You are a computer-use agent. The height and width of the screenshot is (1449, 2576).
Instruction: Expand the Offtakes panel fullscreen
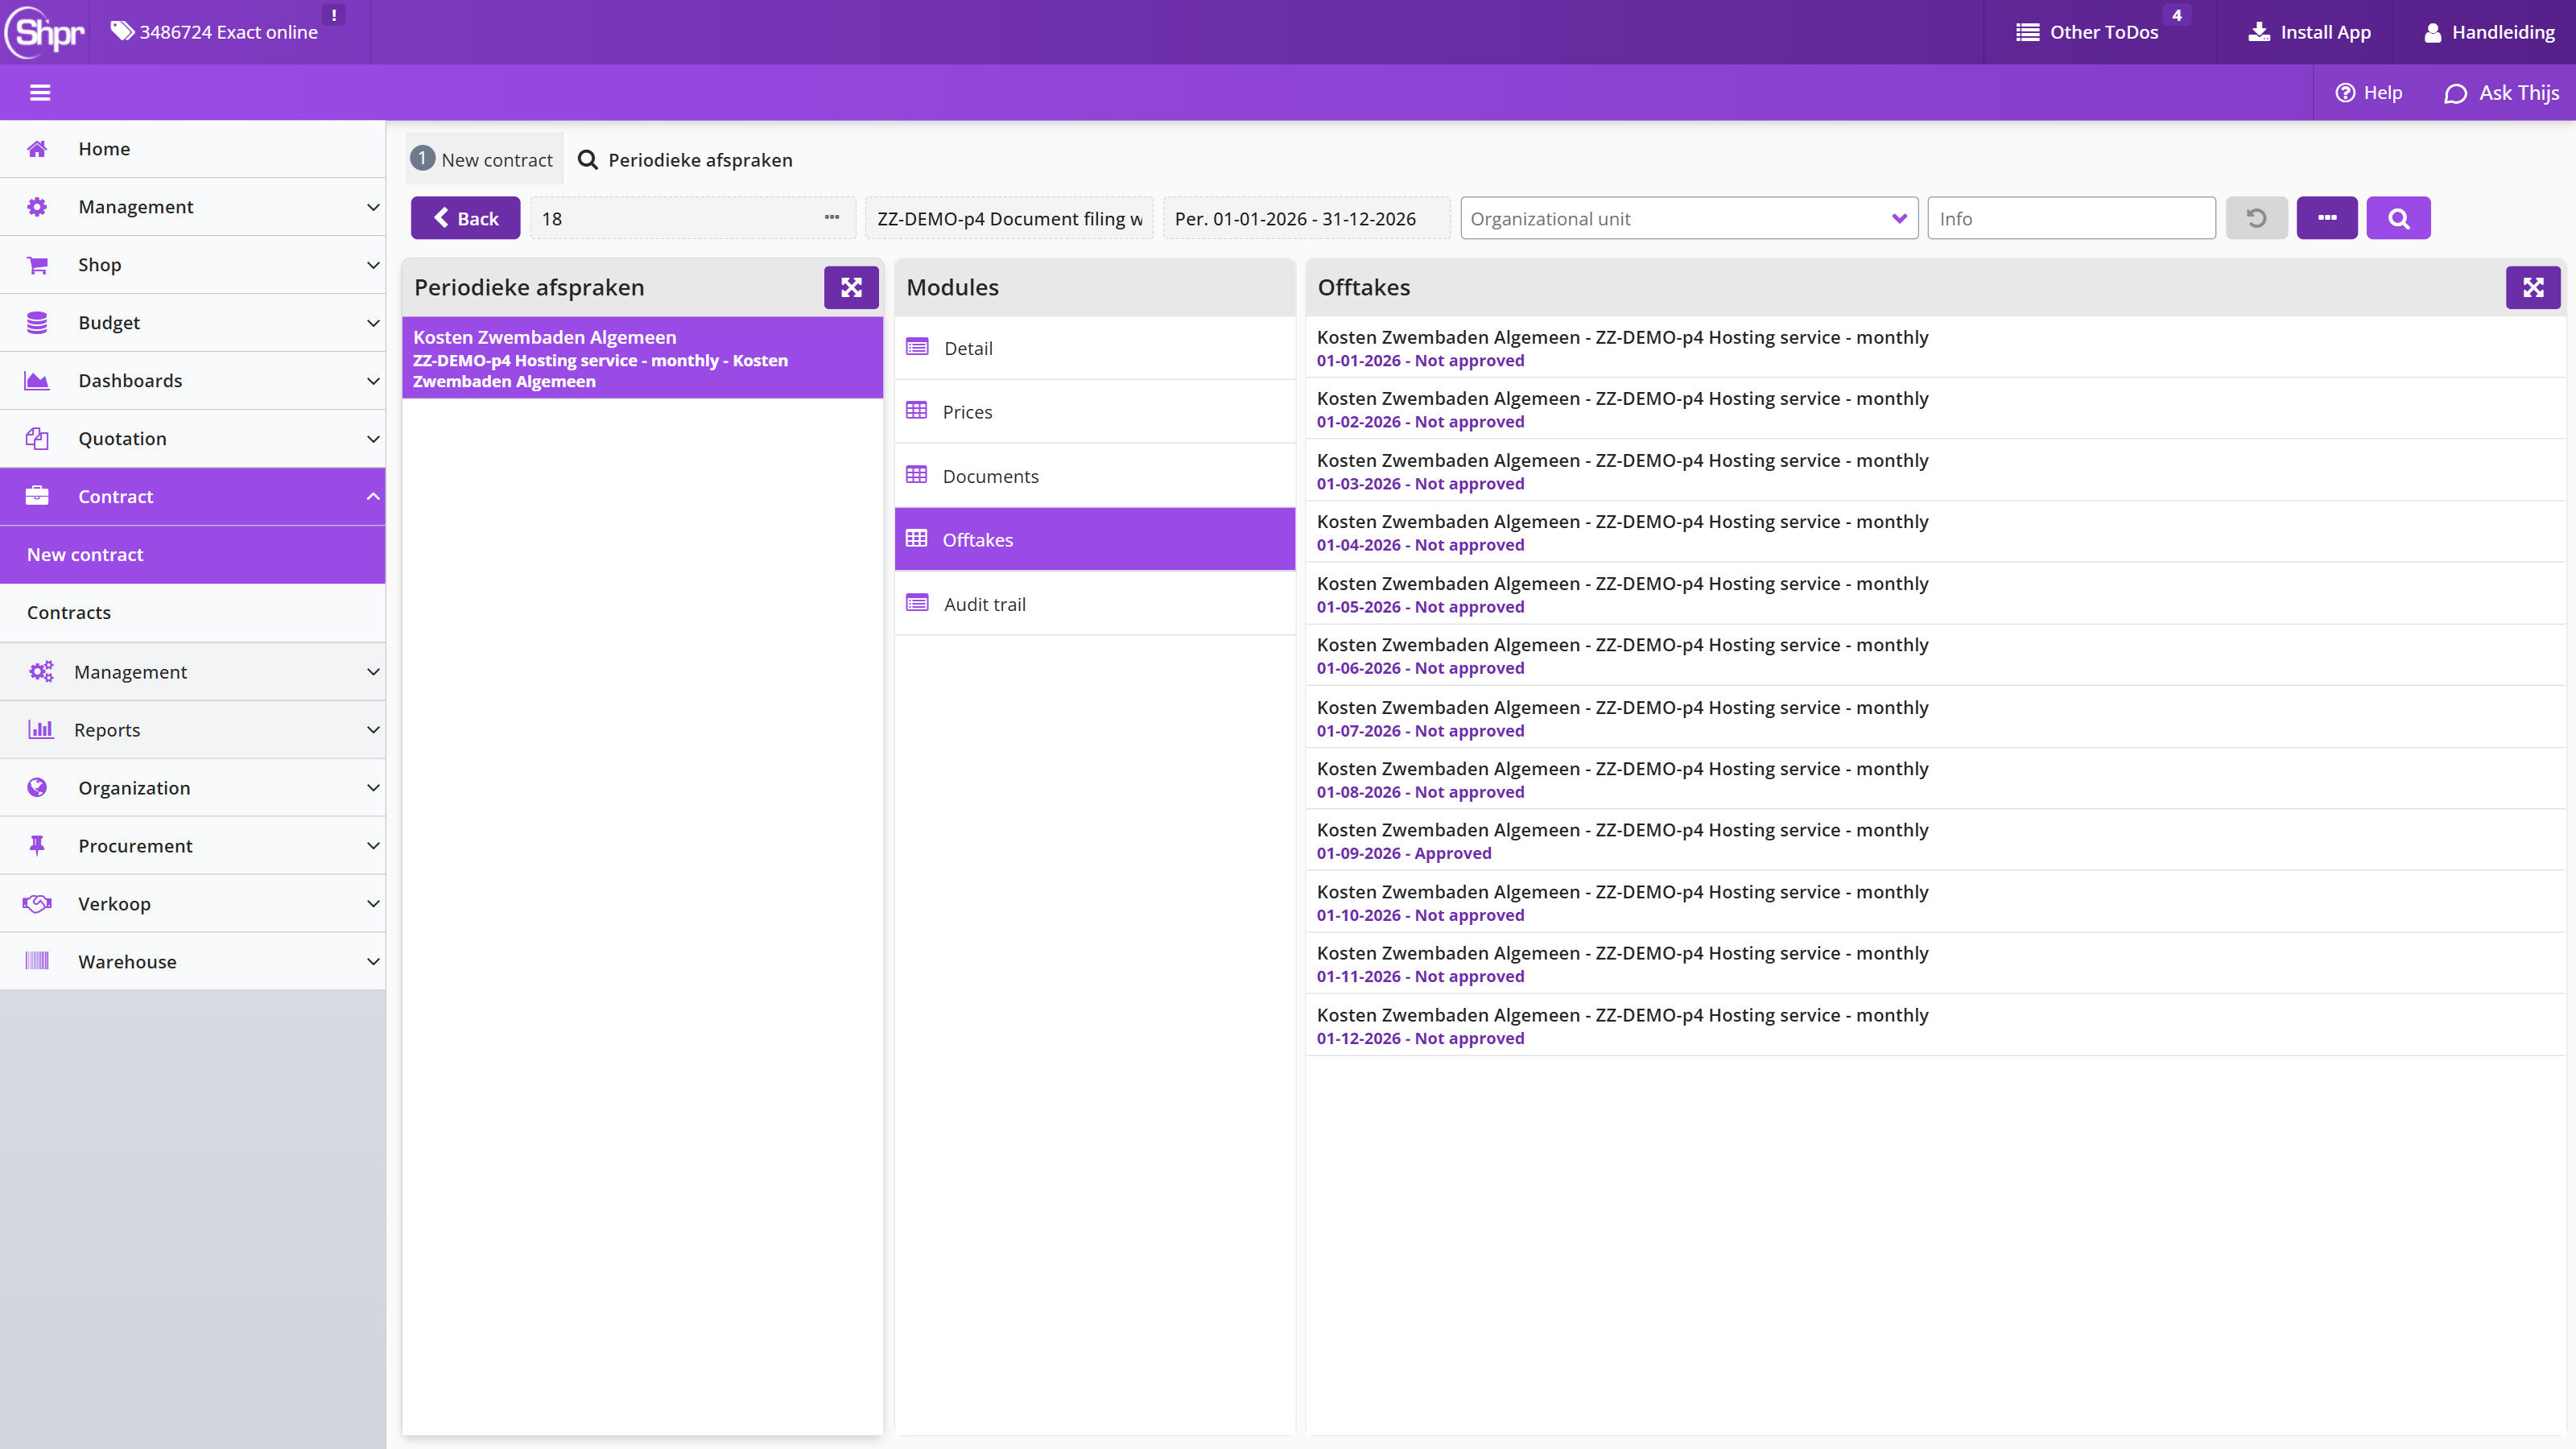(x=2533, y=288)
